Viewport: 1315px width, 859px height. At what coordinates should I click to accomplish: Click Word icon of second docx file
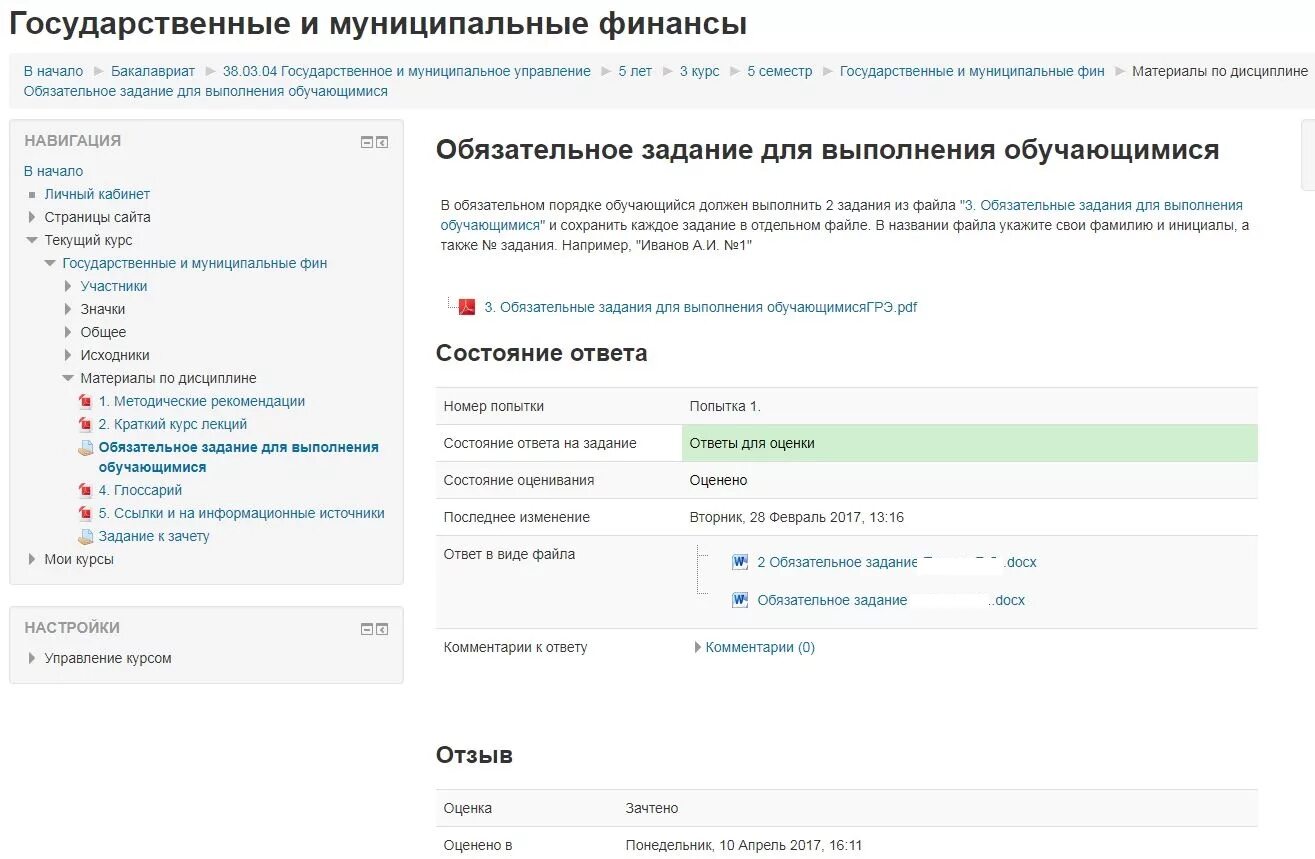740,600
